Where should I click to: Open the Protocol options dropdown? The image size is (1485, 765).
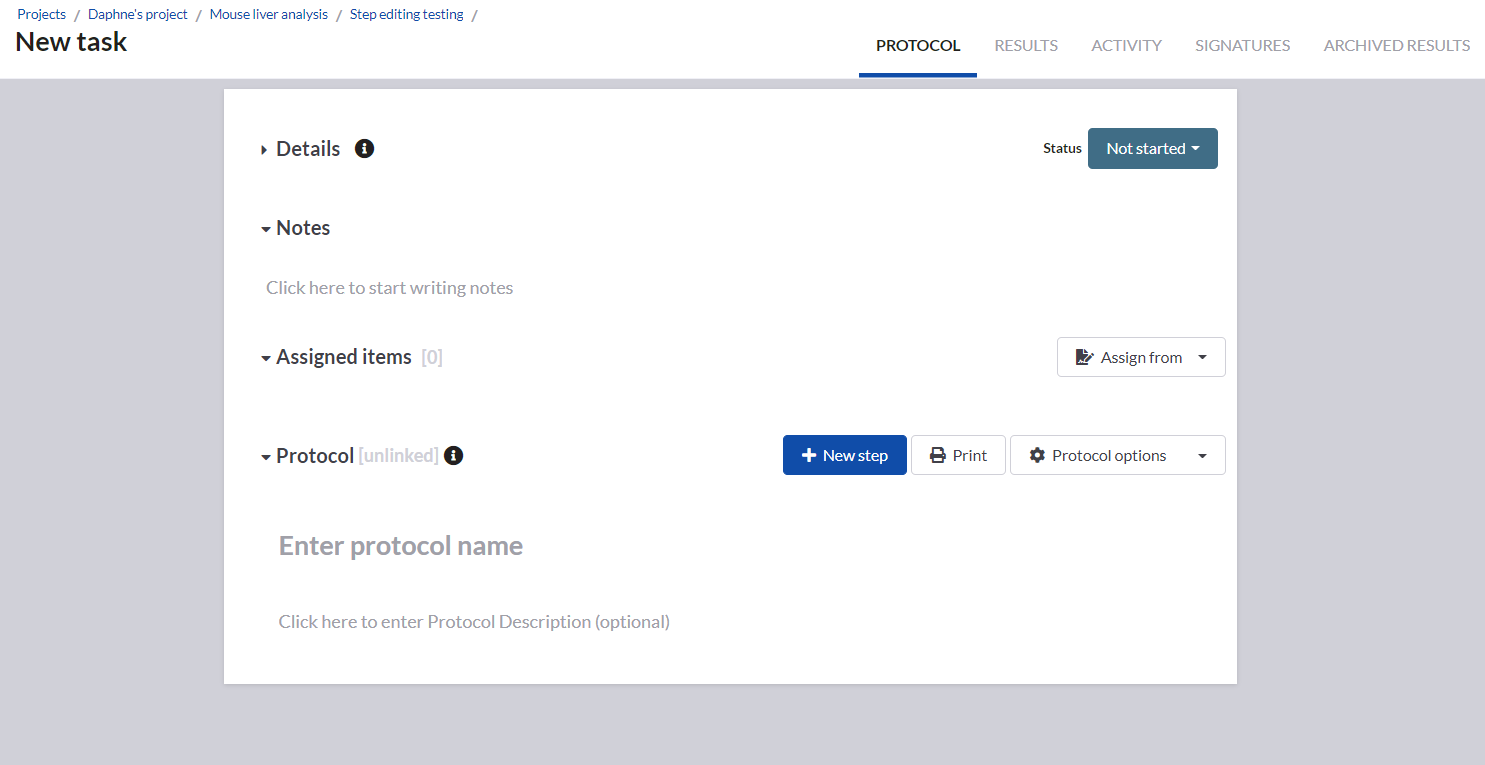coord(1117,455)
